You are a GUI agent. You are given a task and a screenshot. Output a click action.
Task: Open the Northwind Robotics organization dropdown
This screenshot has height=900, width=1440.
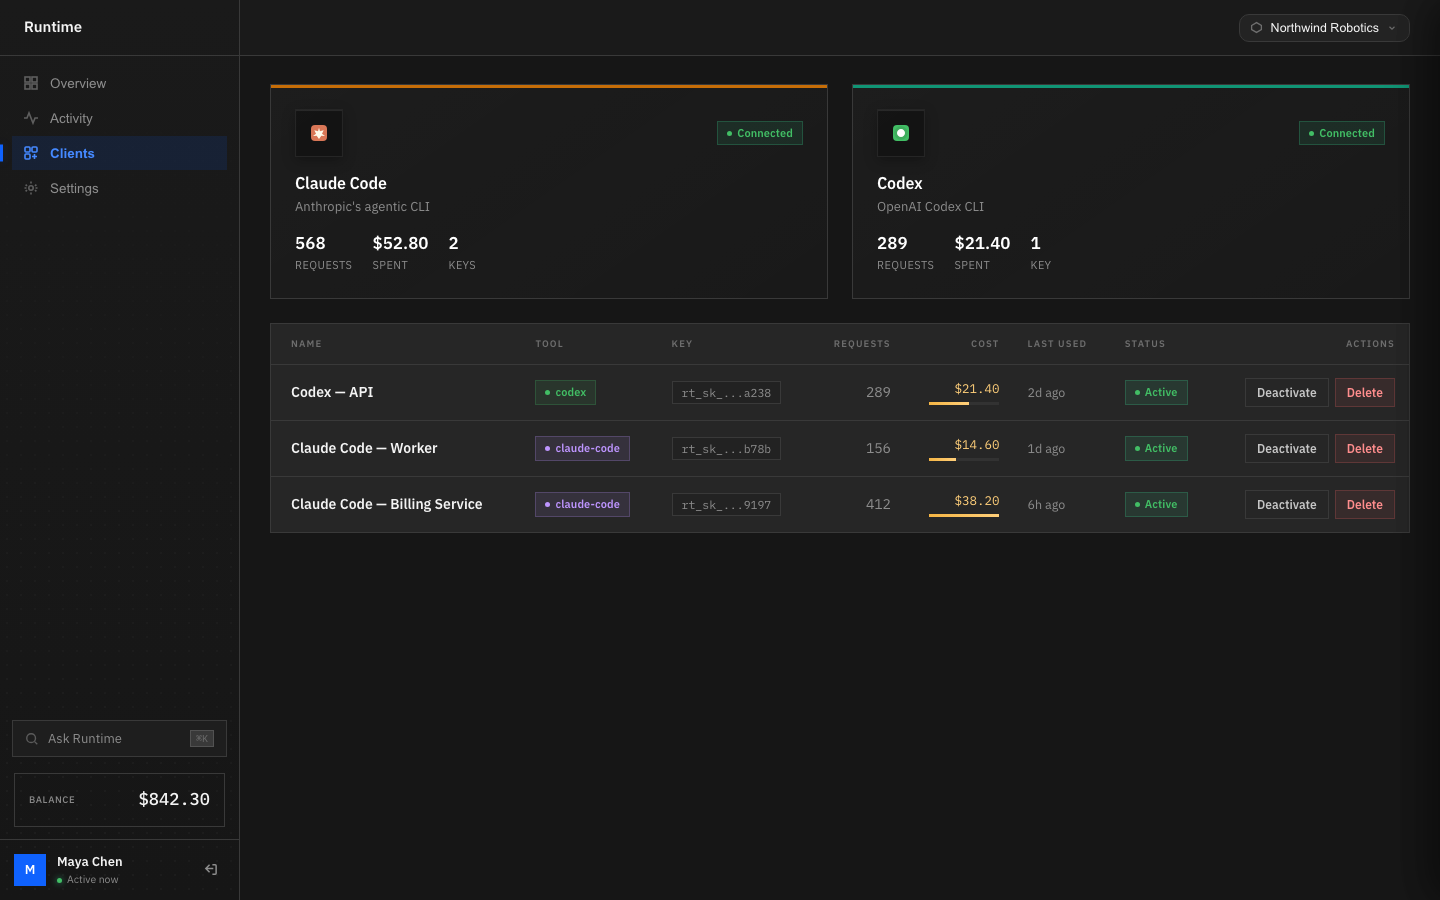click(1324, 28)
